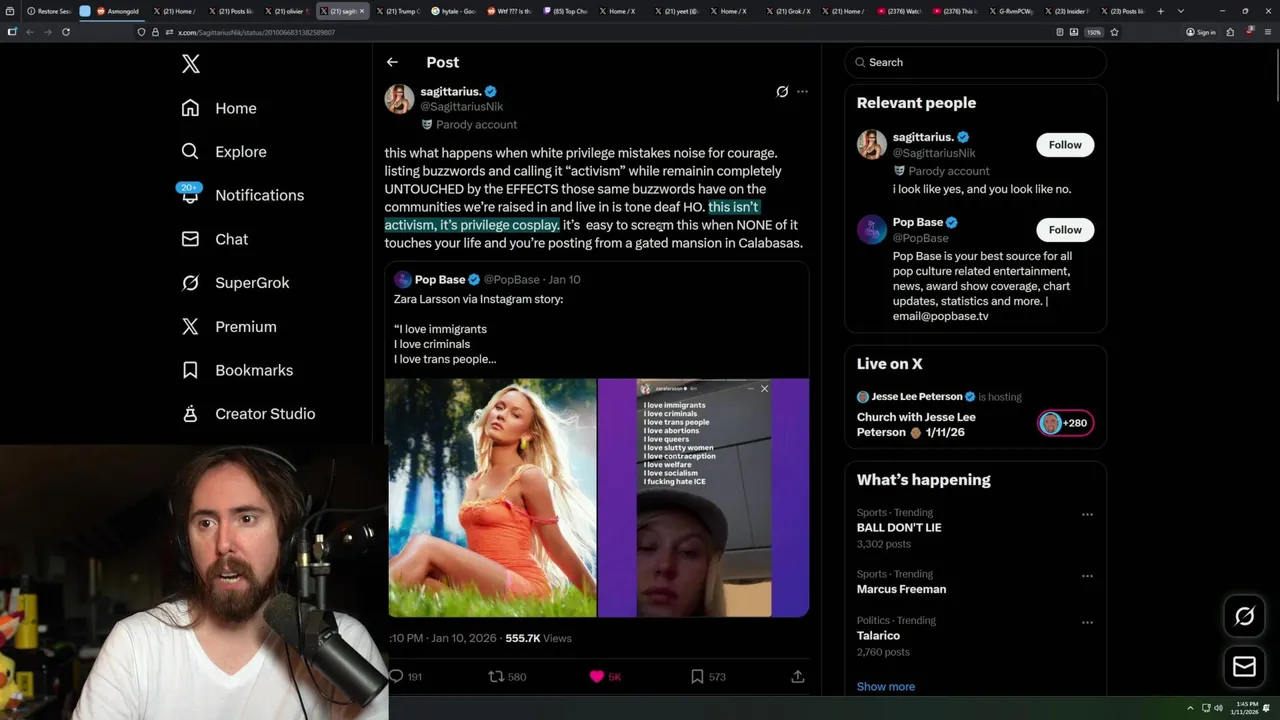This screenshot has height=720, width=1280.
Task: Click into the X Search field
Action: (x=975, y=62)
